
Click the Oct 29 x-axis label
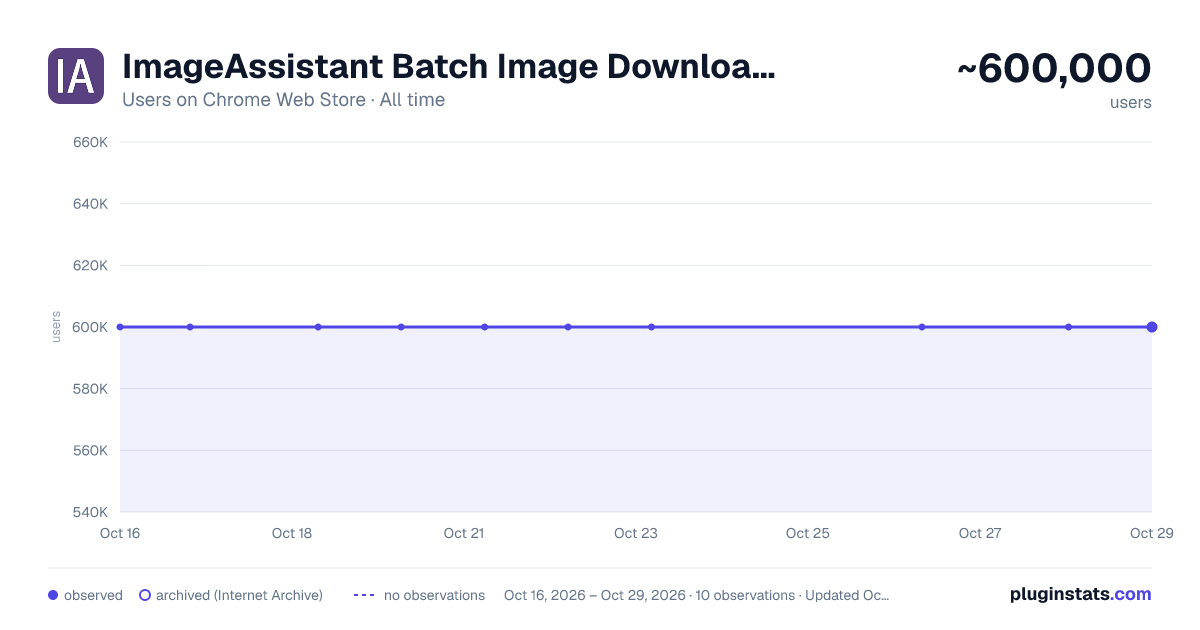[x=1150, y=533]
